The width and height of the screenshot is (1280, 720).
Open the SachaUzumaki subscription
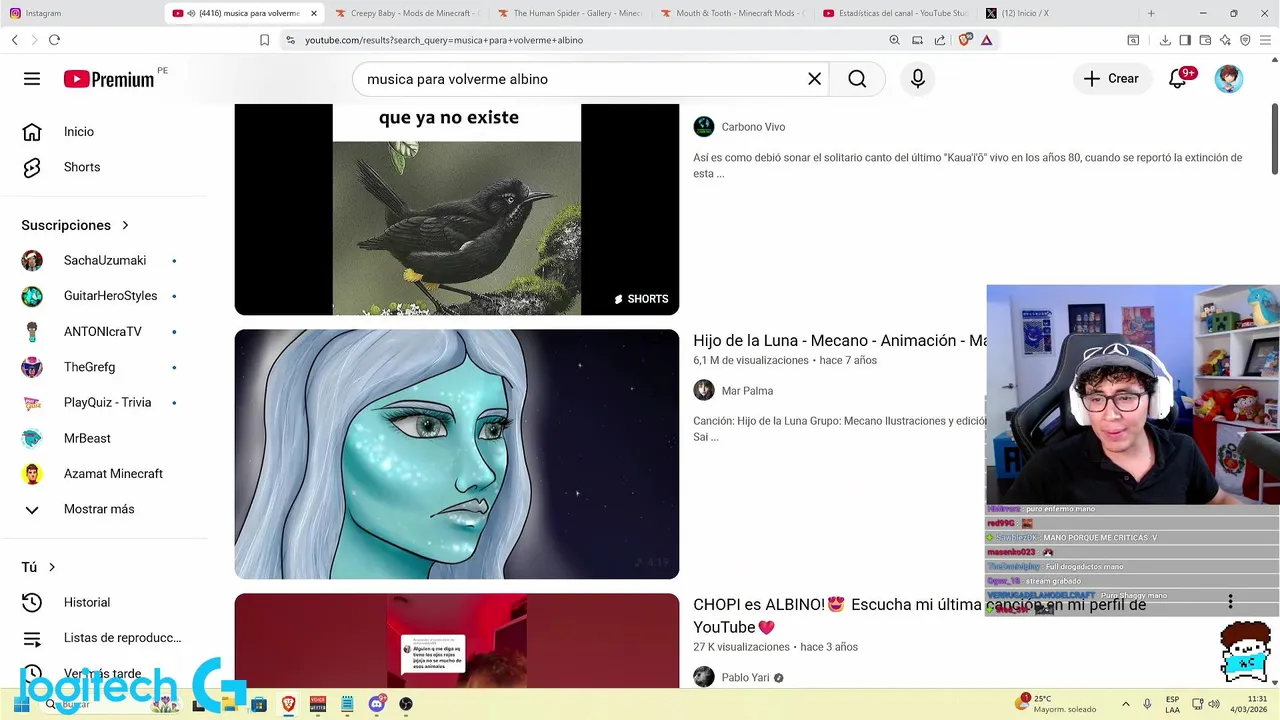(x=105, y=261)
